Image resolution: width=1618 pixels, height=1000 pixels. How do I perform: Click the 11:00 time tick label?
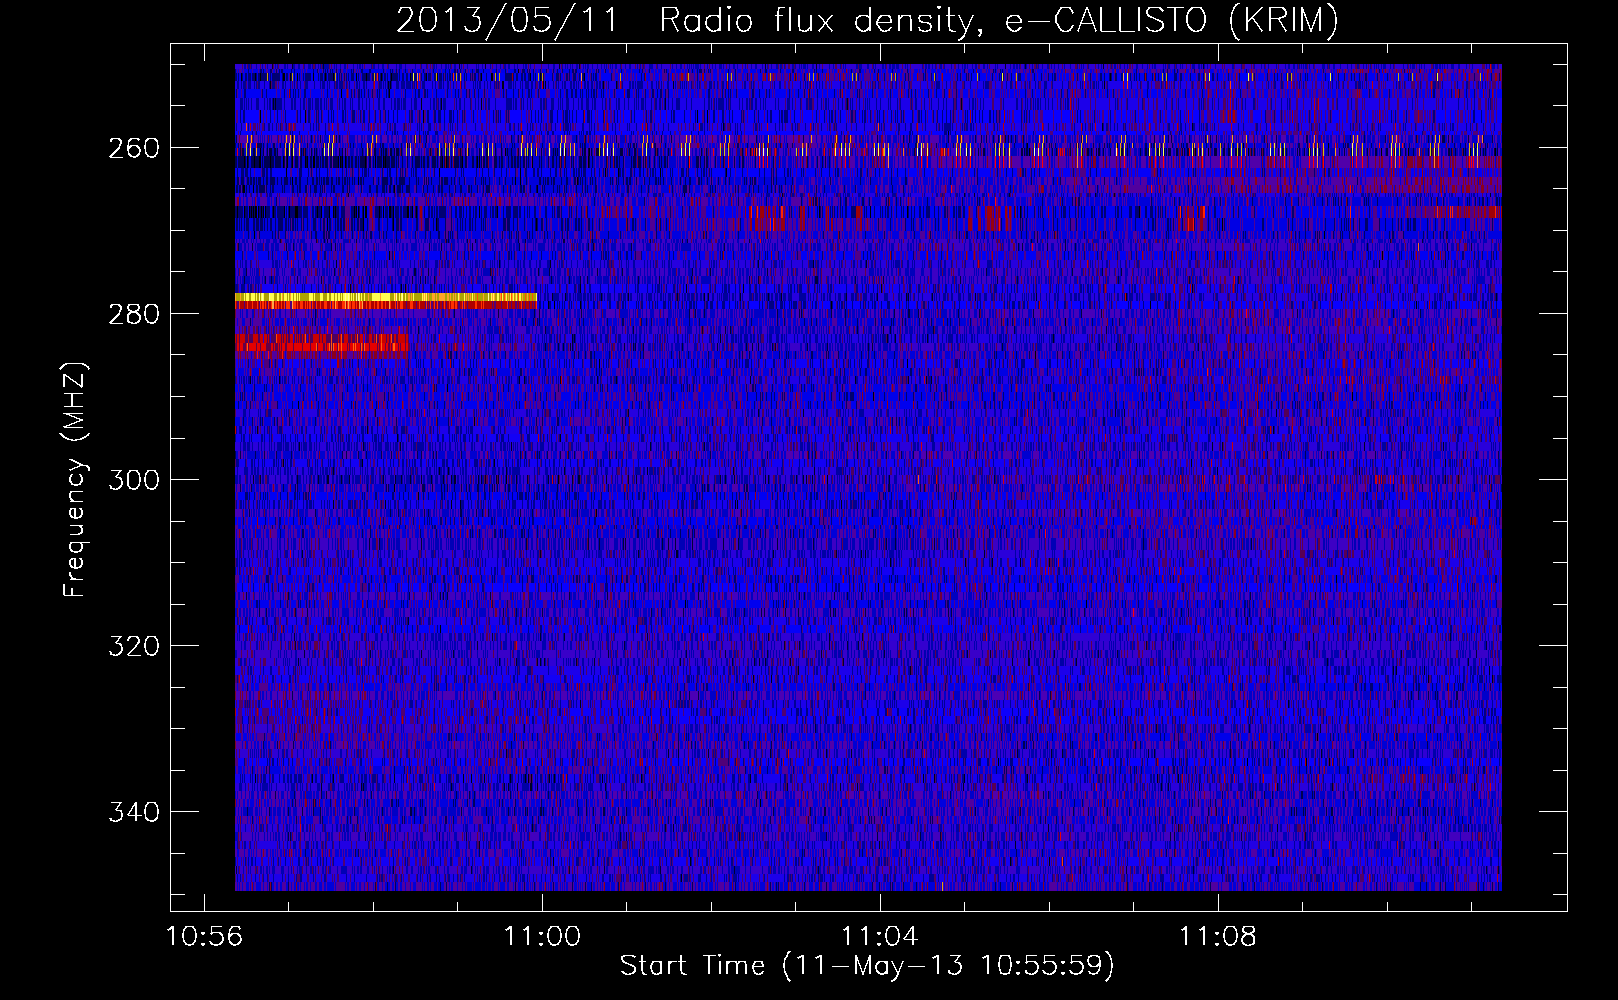pyautogui.click(x=542, y=937)
